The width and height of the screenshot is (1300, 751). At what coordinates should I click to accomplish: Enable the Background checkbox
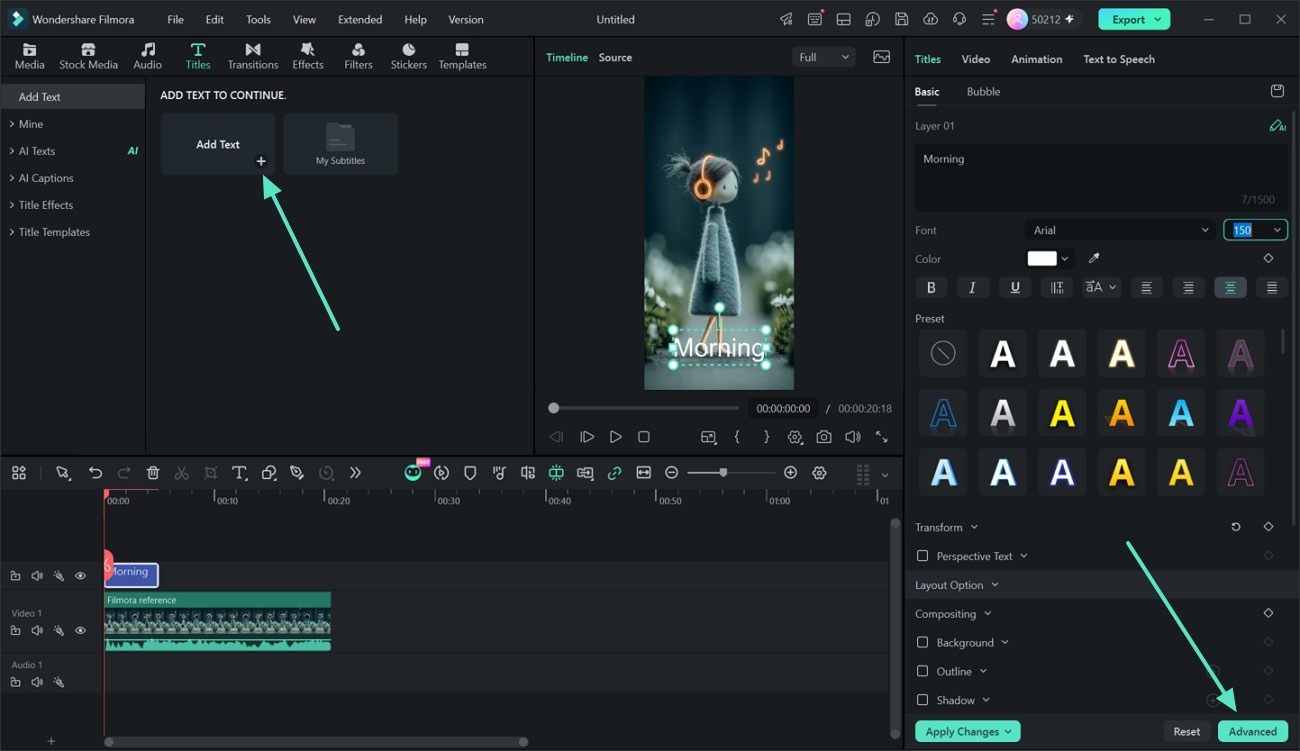click(x=922, y=642)
